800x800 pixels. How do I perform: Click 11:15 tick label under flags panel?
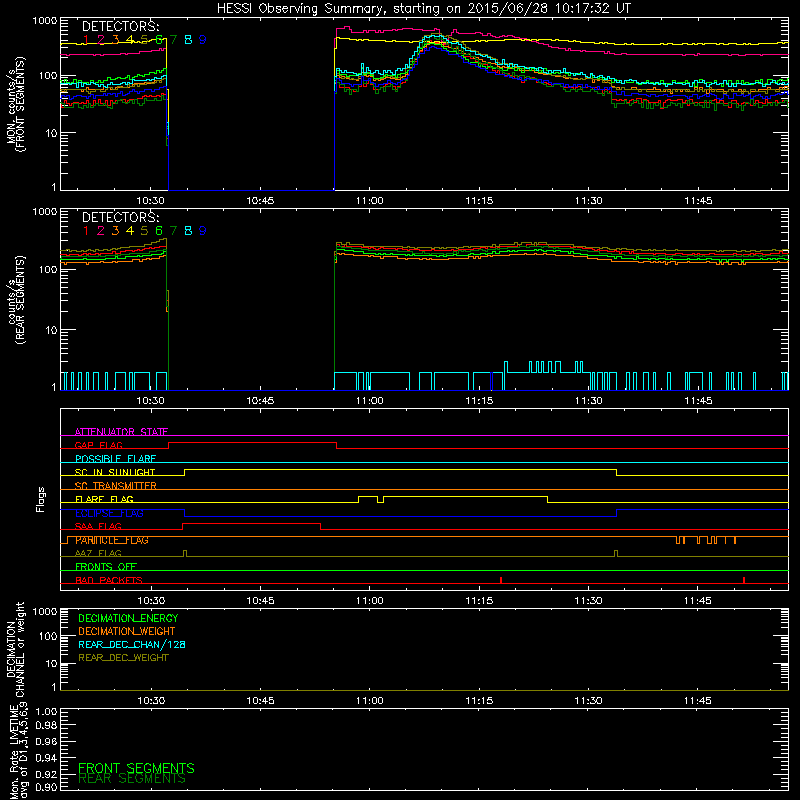[x=479, y=601]
